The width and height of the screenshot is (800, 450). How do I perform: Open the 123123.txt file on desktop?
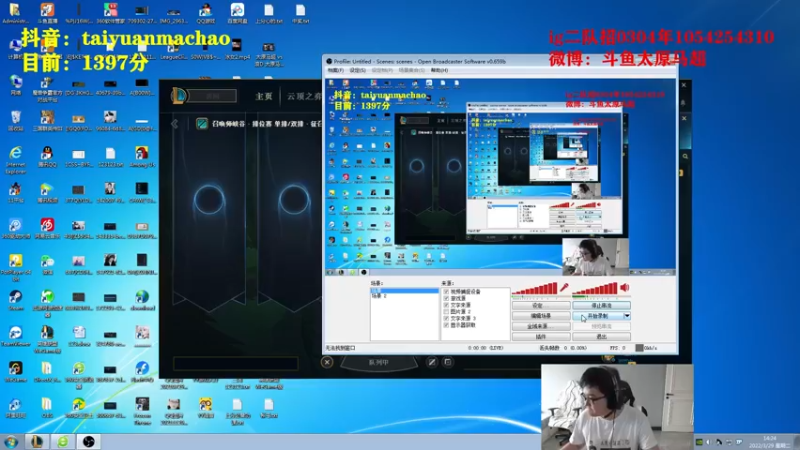pyautogui.click(x=110, y=157)
